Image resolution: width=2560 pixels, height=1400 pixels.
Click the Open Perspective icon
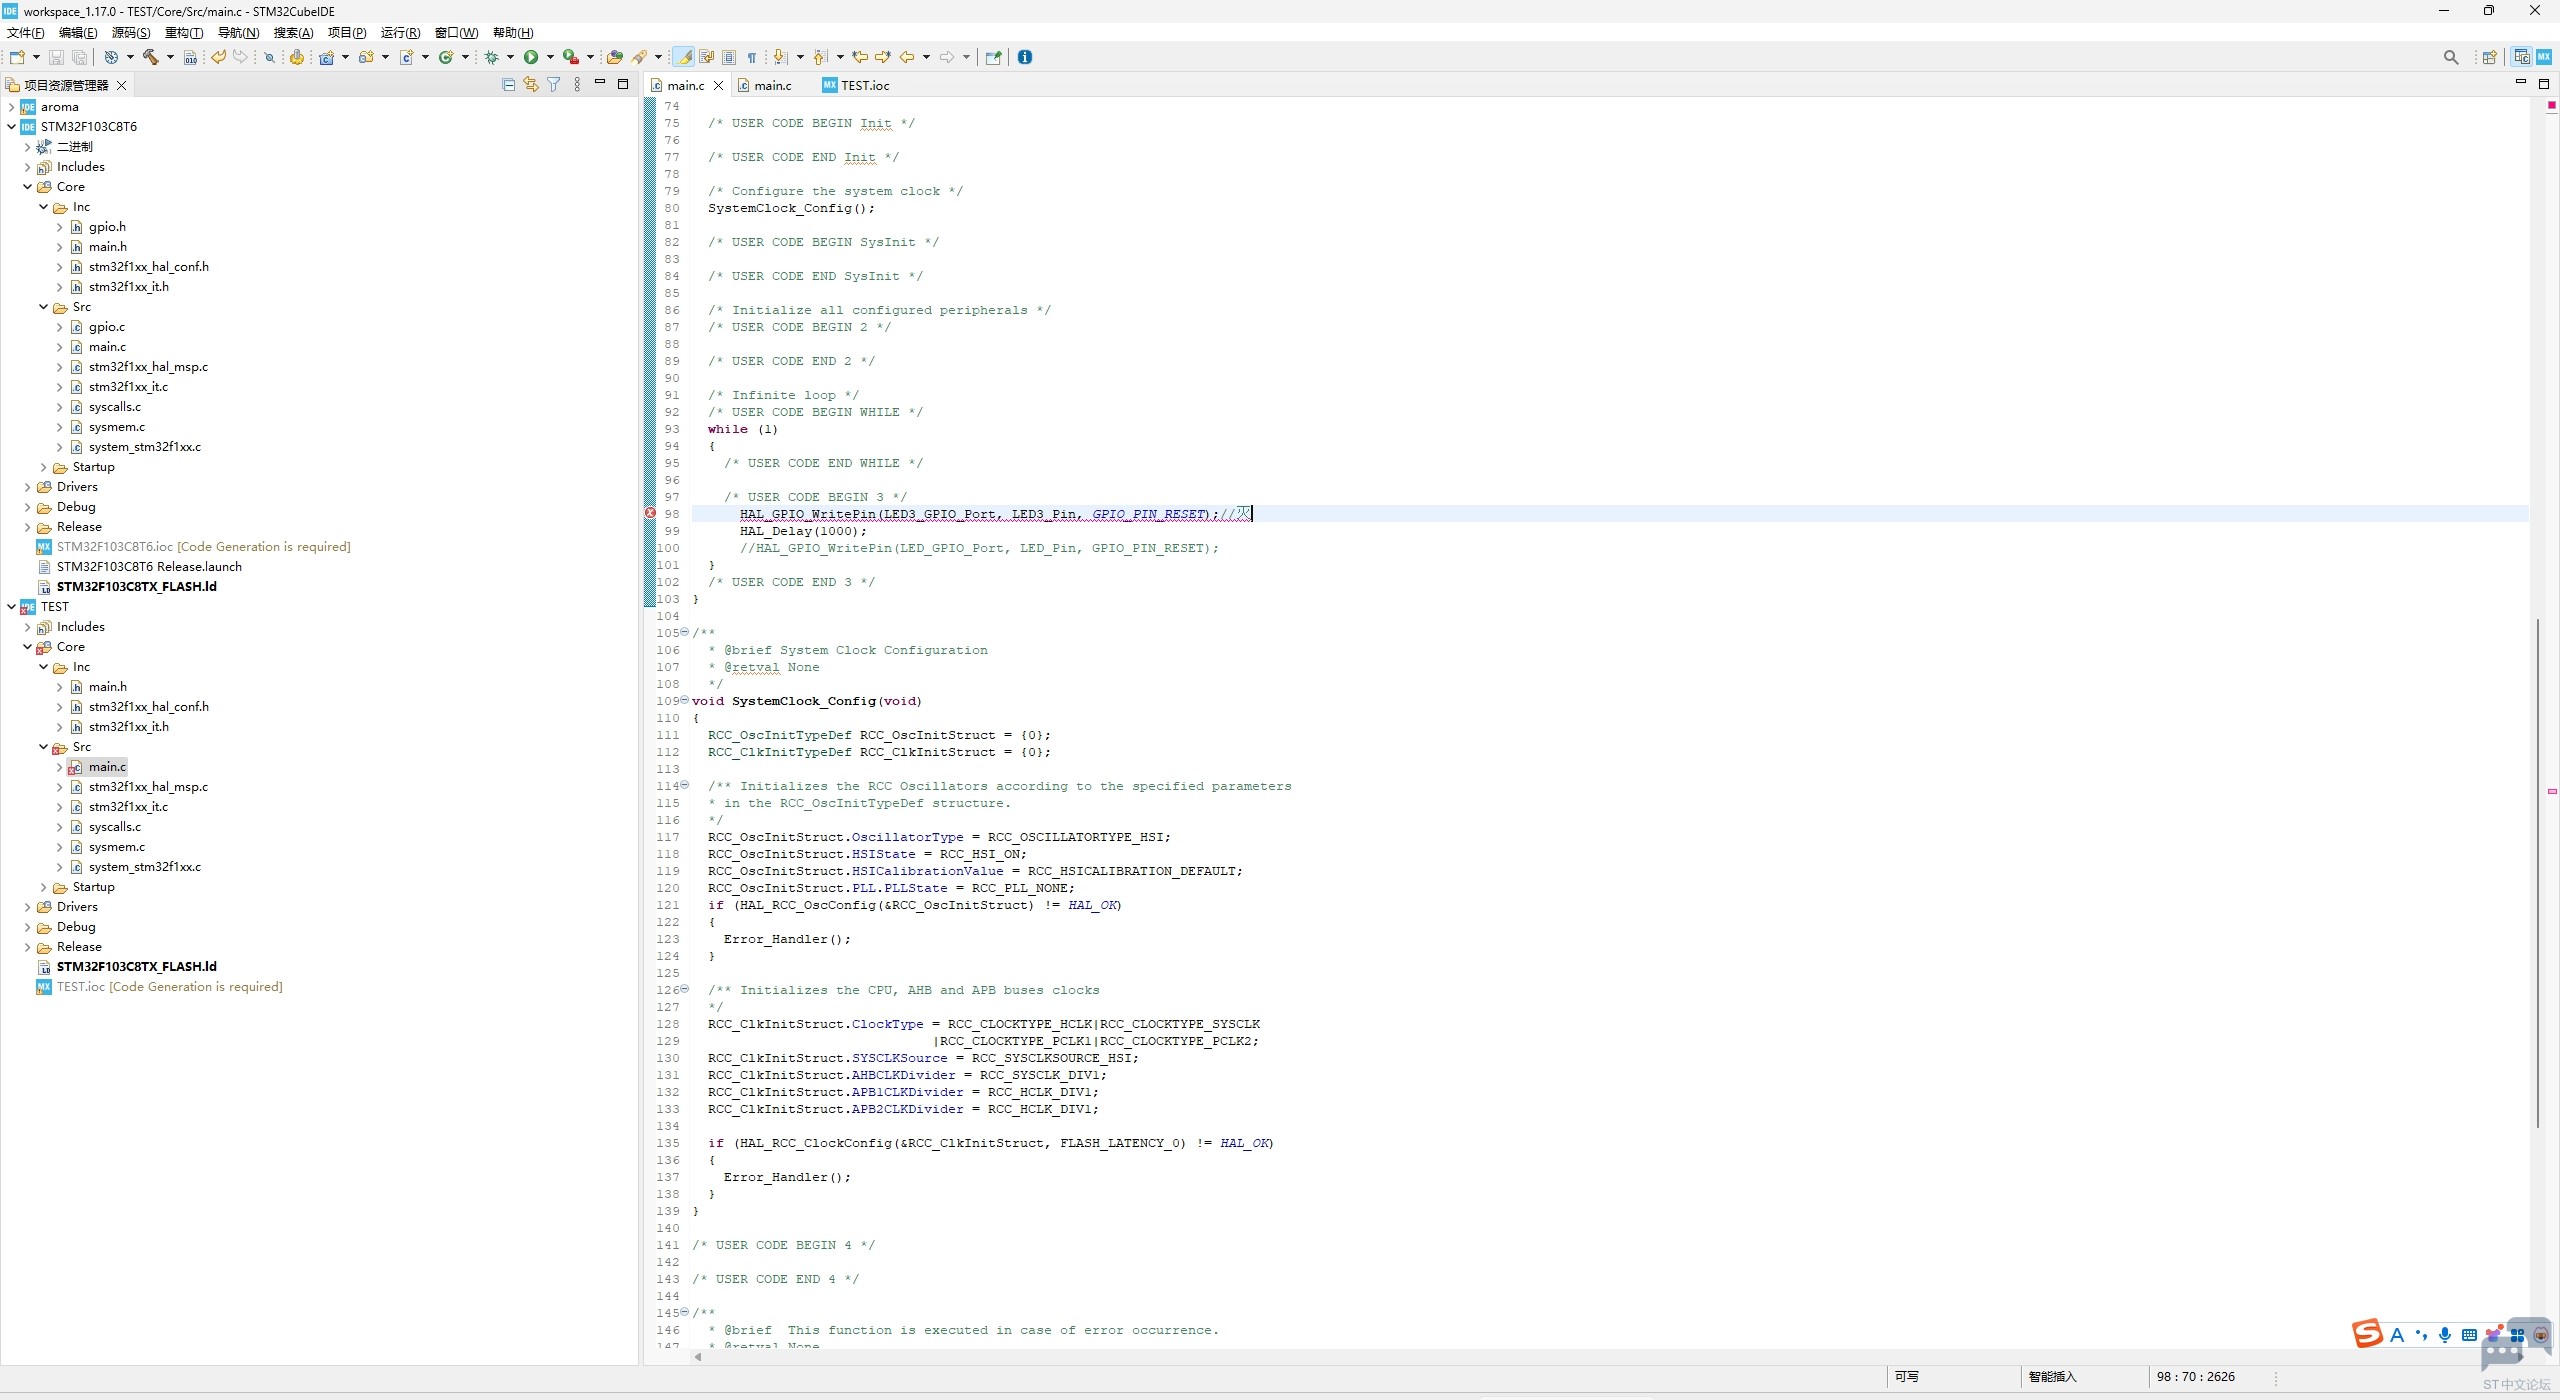tap(2490, 57)
